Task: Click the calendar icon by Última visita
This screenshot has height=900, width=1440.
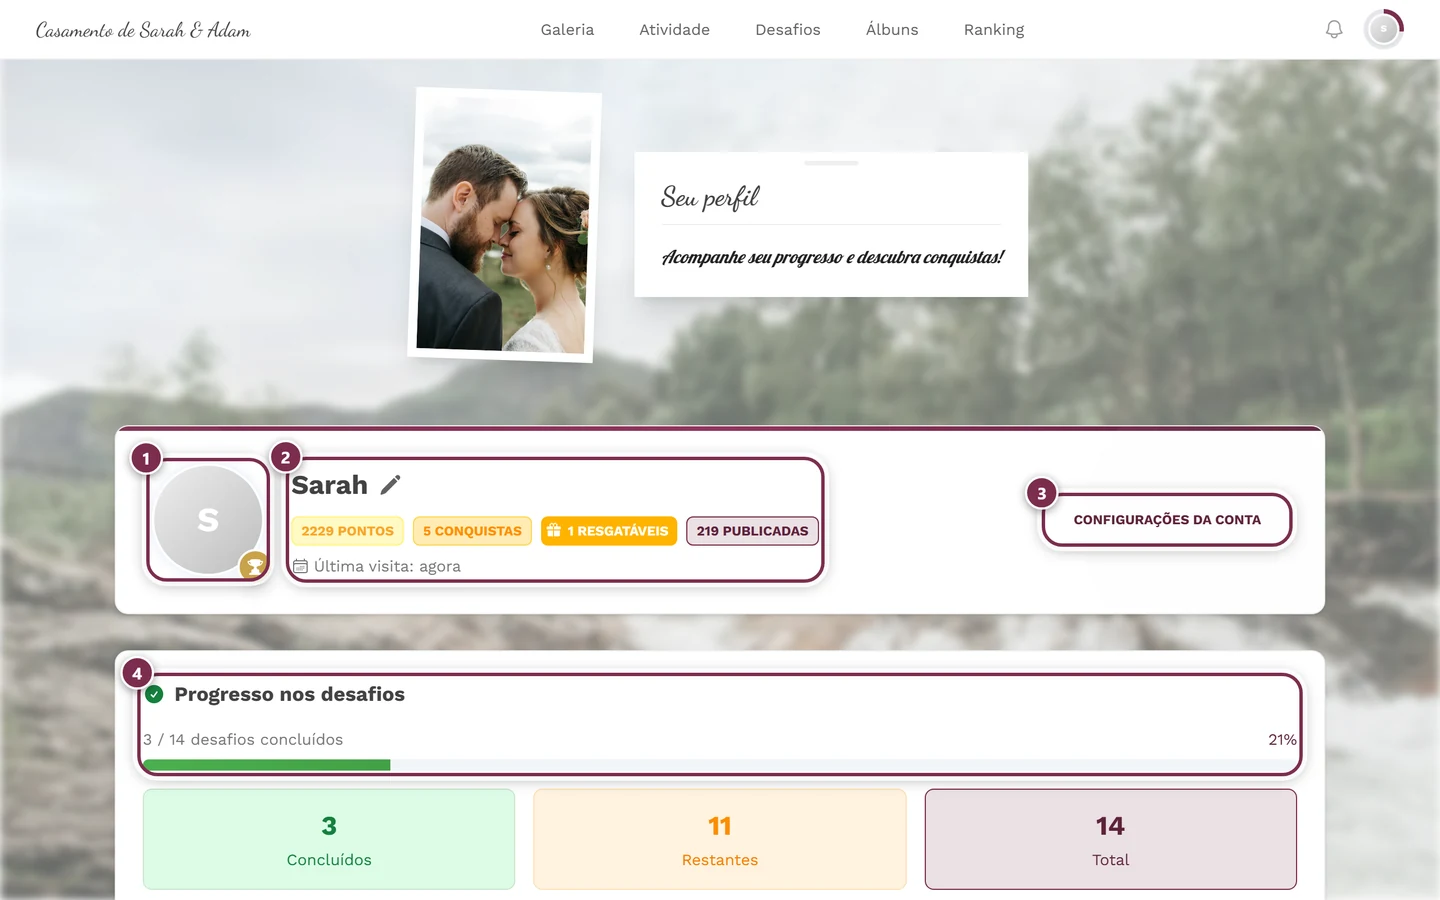Action: (300, 566)
